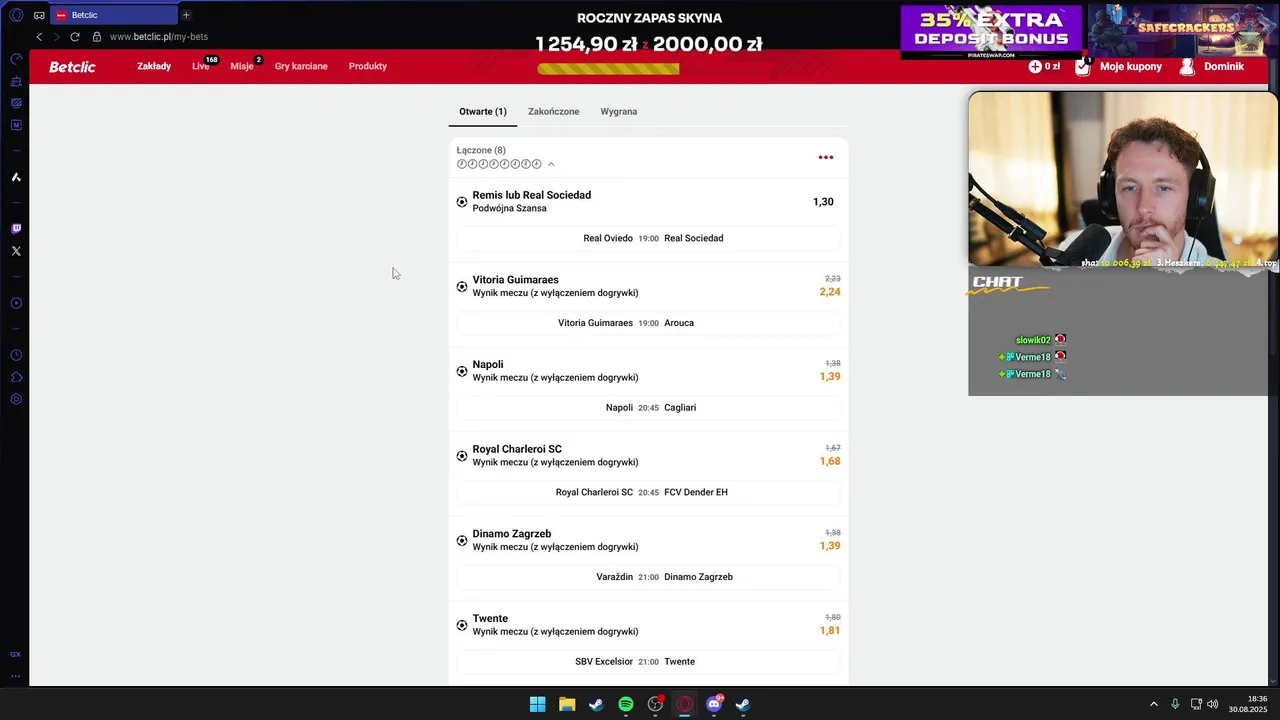Open File Explorer from the taskbar
This screenshot has height=720, width=1280.
coord(567,704)
